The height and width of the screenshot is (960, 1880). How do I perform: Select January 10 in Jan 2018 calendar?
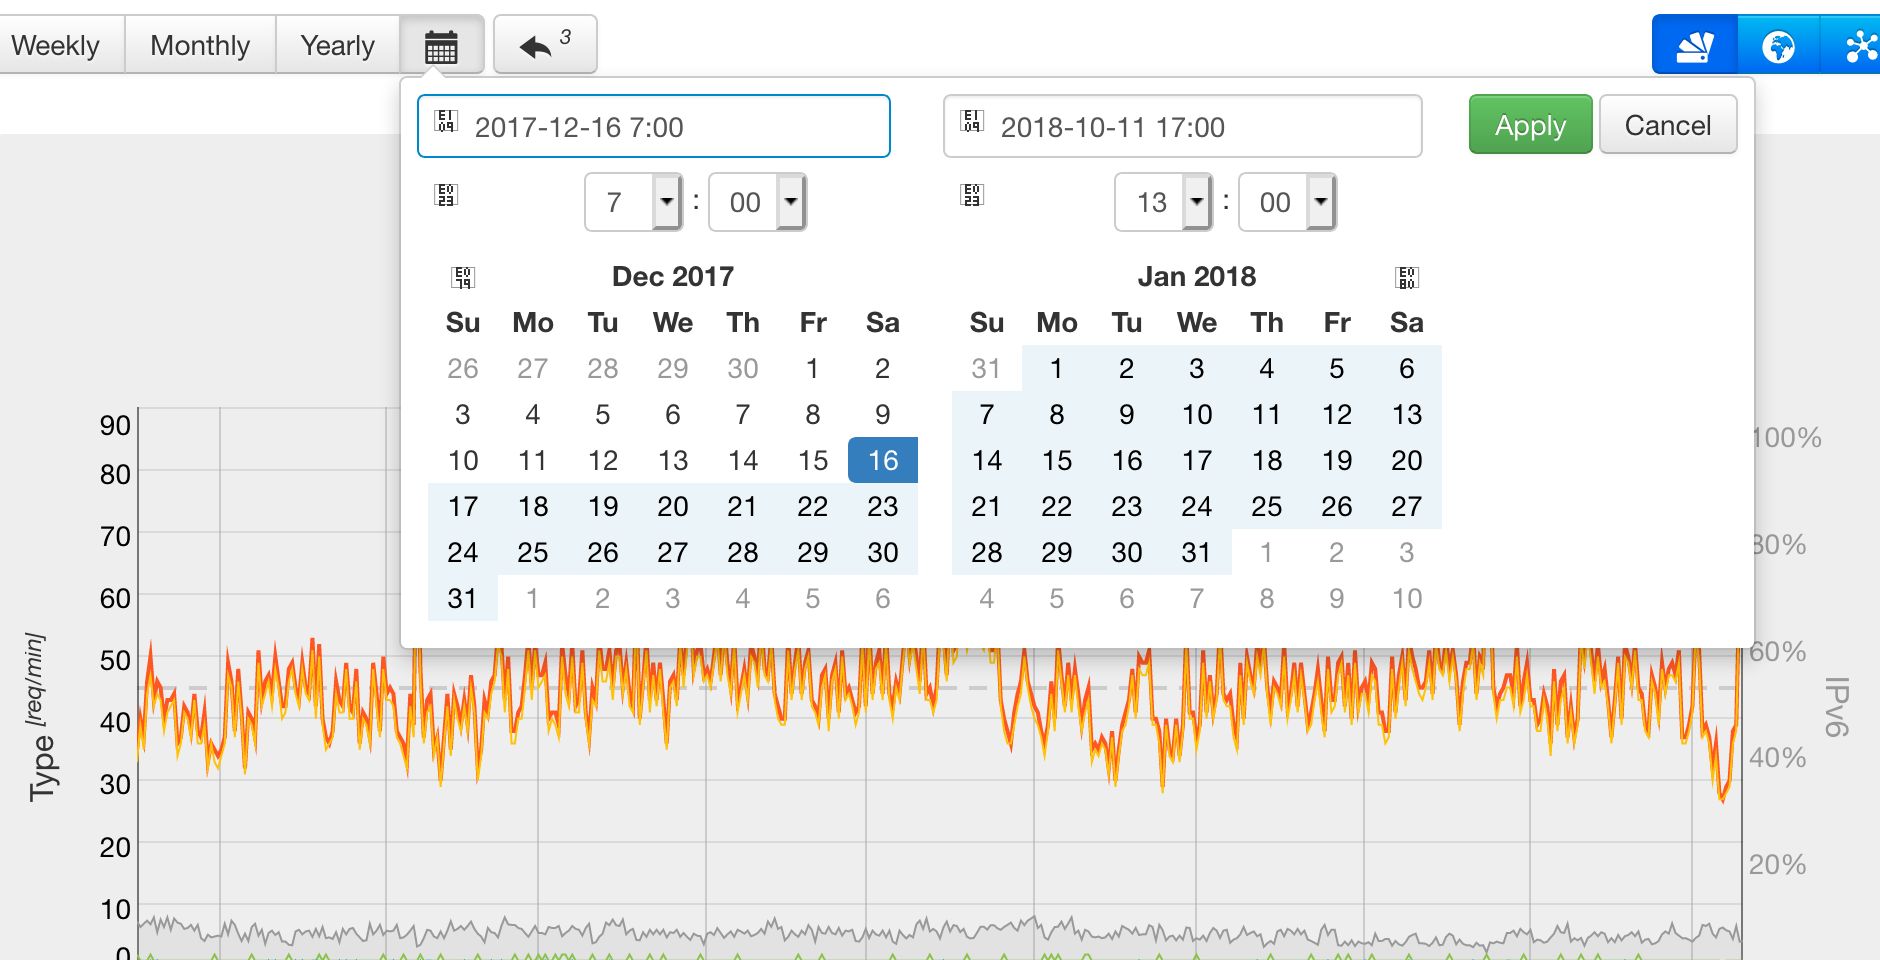tap(1197, 414)
